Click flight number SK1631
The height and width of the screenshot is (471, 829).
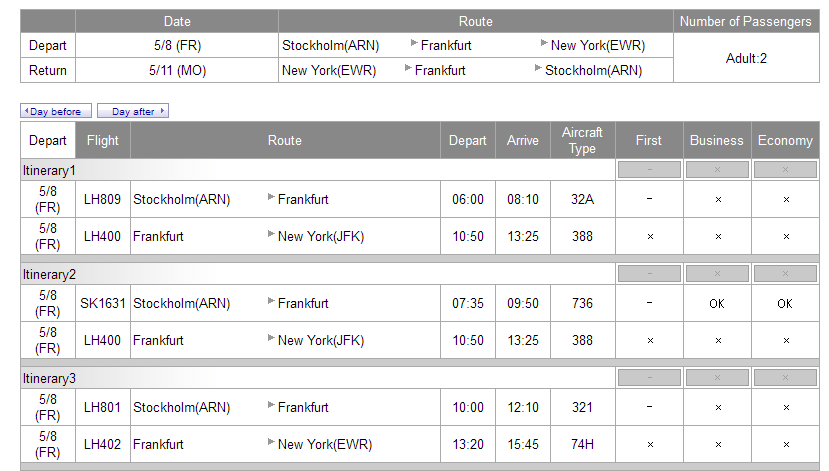[x=103, y=303]
